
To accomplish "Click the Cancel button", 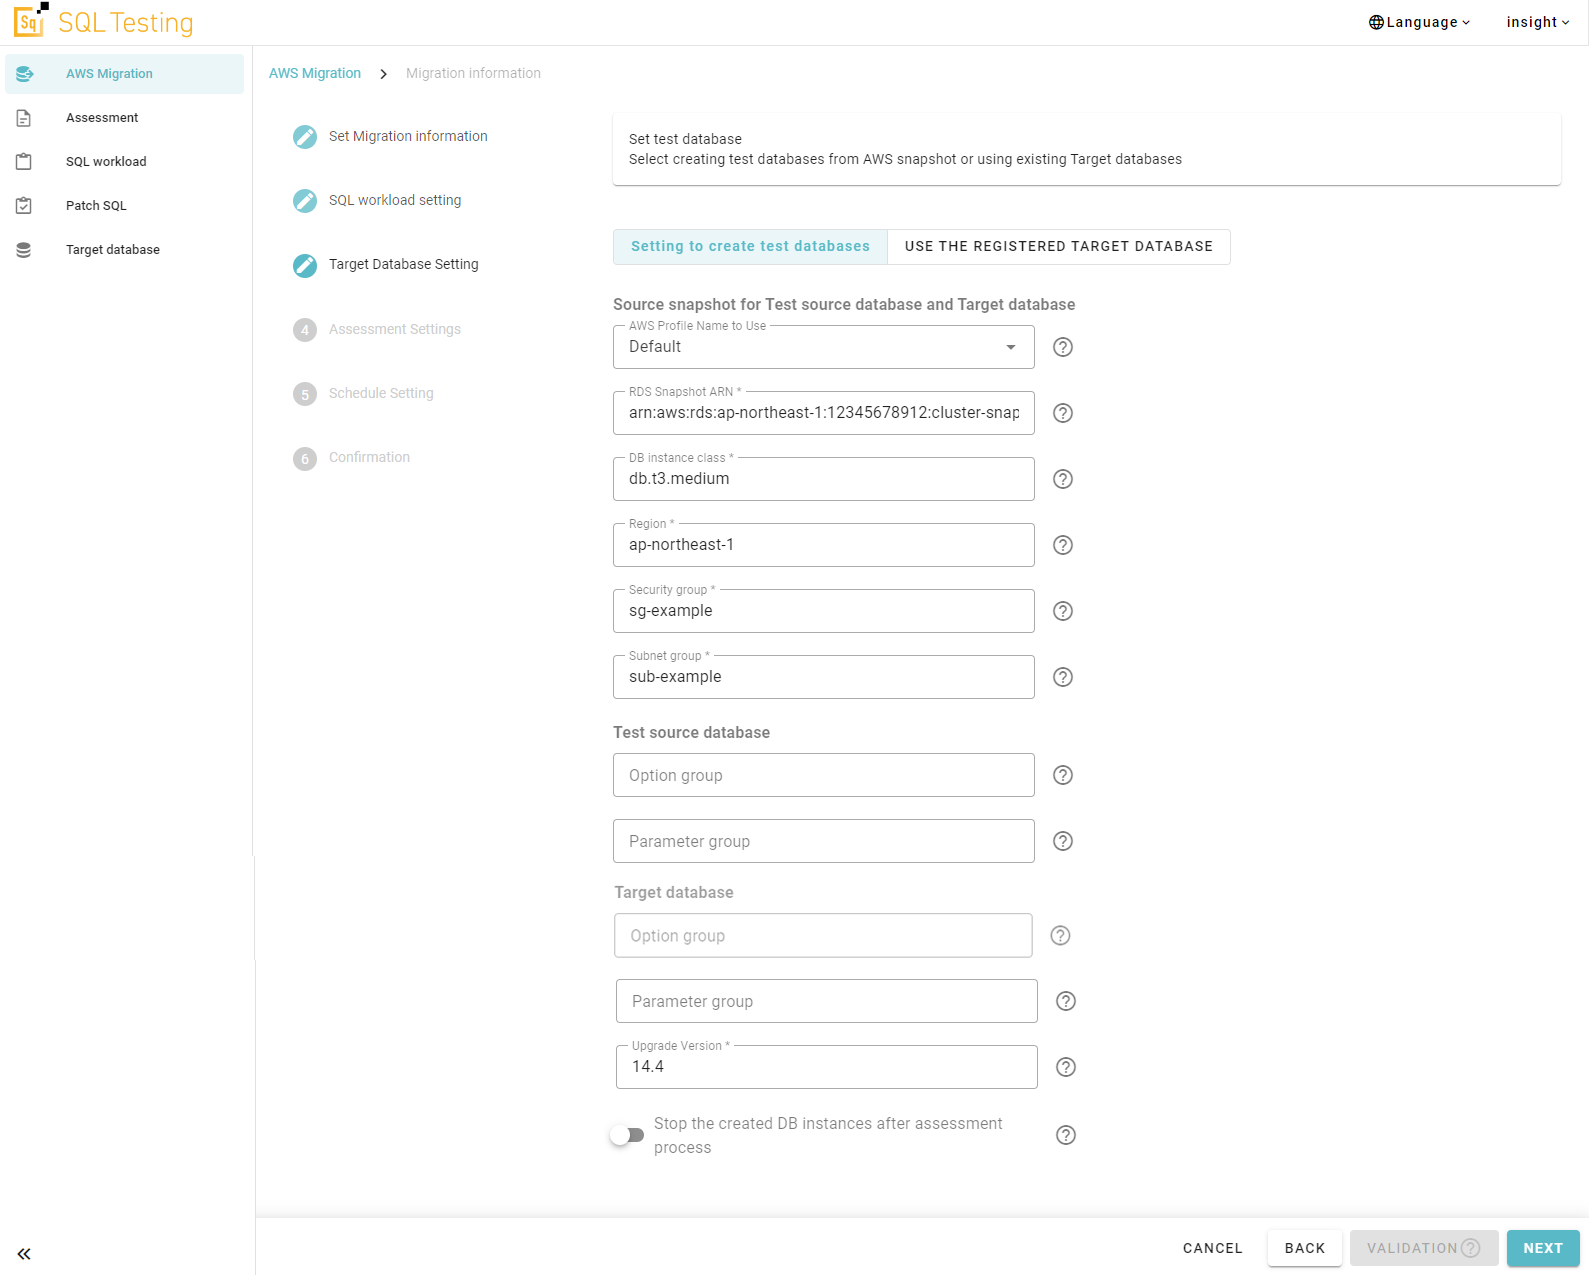I will pyautogui.click(x=1213, y=1248).
